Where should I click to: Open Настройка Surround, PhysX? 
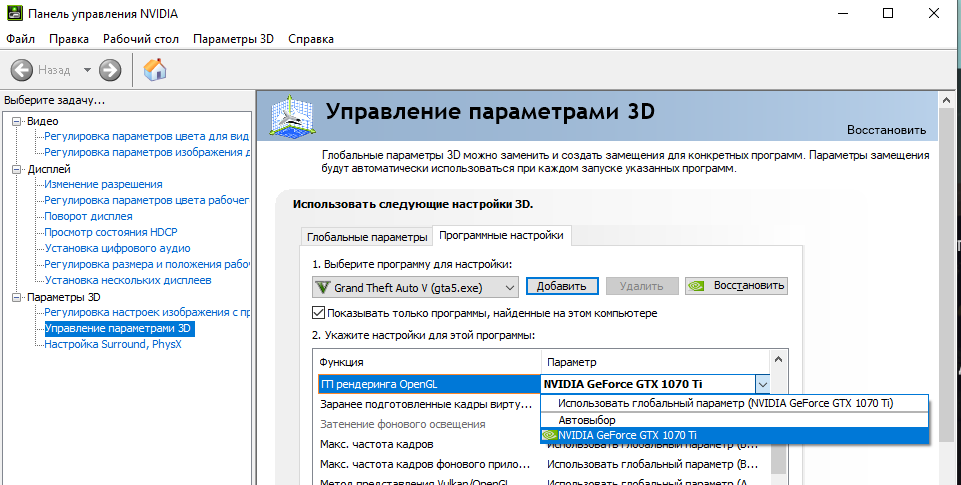pyautogui.click(x=113, y=344)
